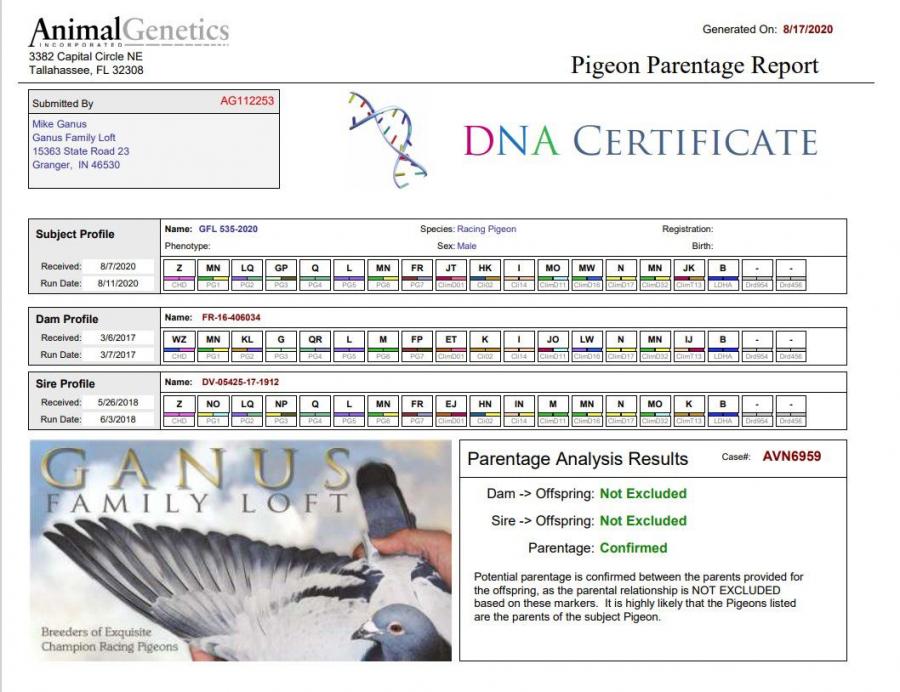Image resolution: width=900 pixels, height=692 pixels.
Task: Click the KL marker cell in Dam Profile
Action: coord(247,346)
